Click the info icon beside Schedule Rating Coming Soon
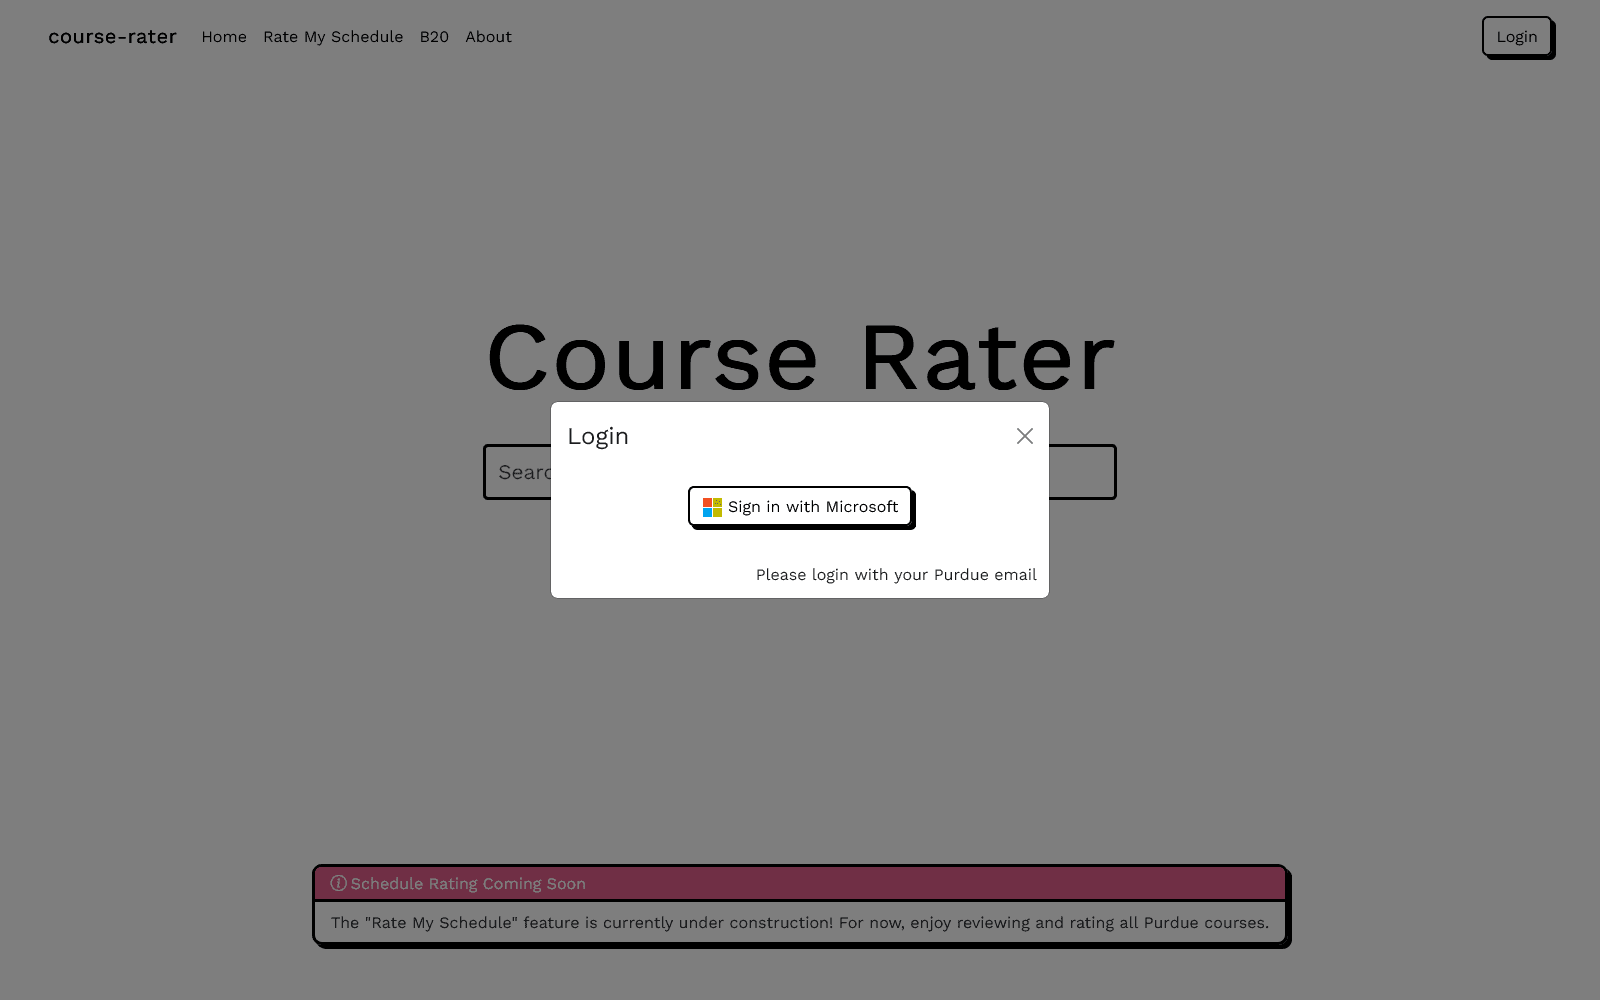This screenshot has height=1000, width=1600. pos(338,883)
